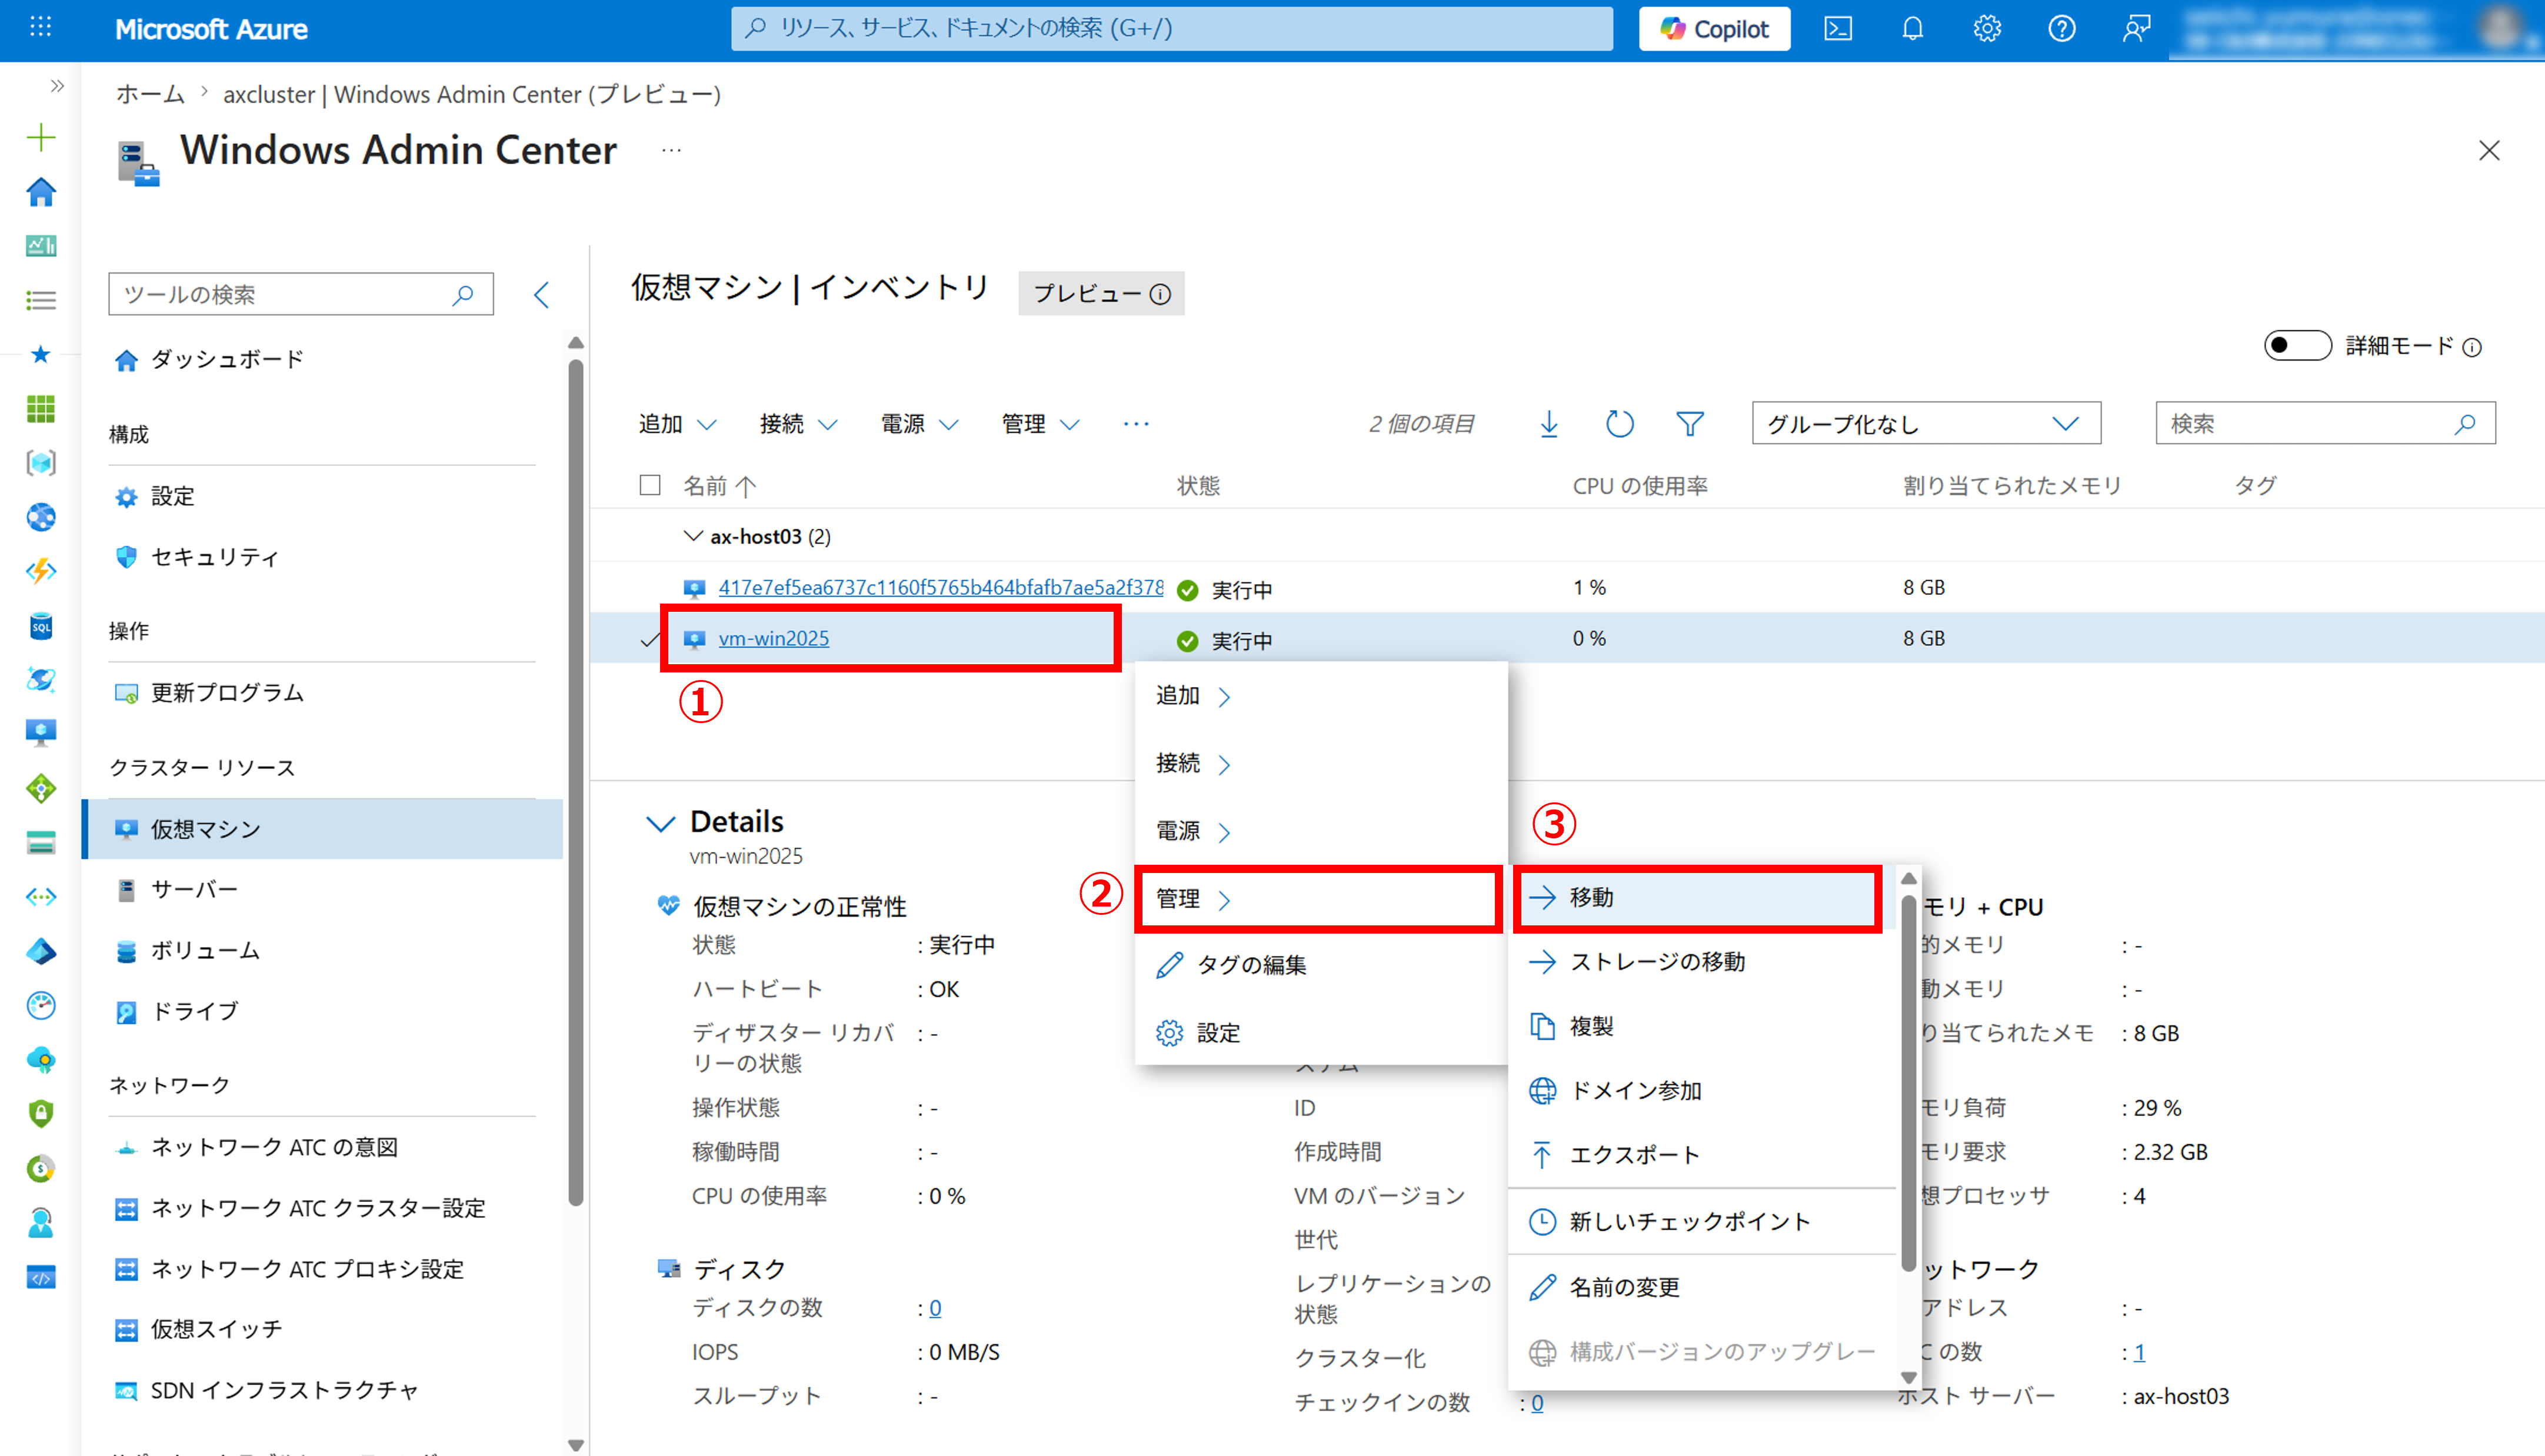Click preview info icon beside プレビュー
This screenshot has width=2545, height=1456.
pos(1160,294)
